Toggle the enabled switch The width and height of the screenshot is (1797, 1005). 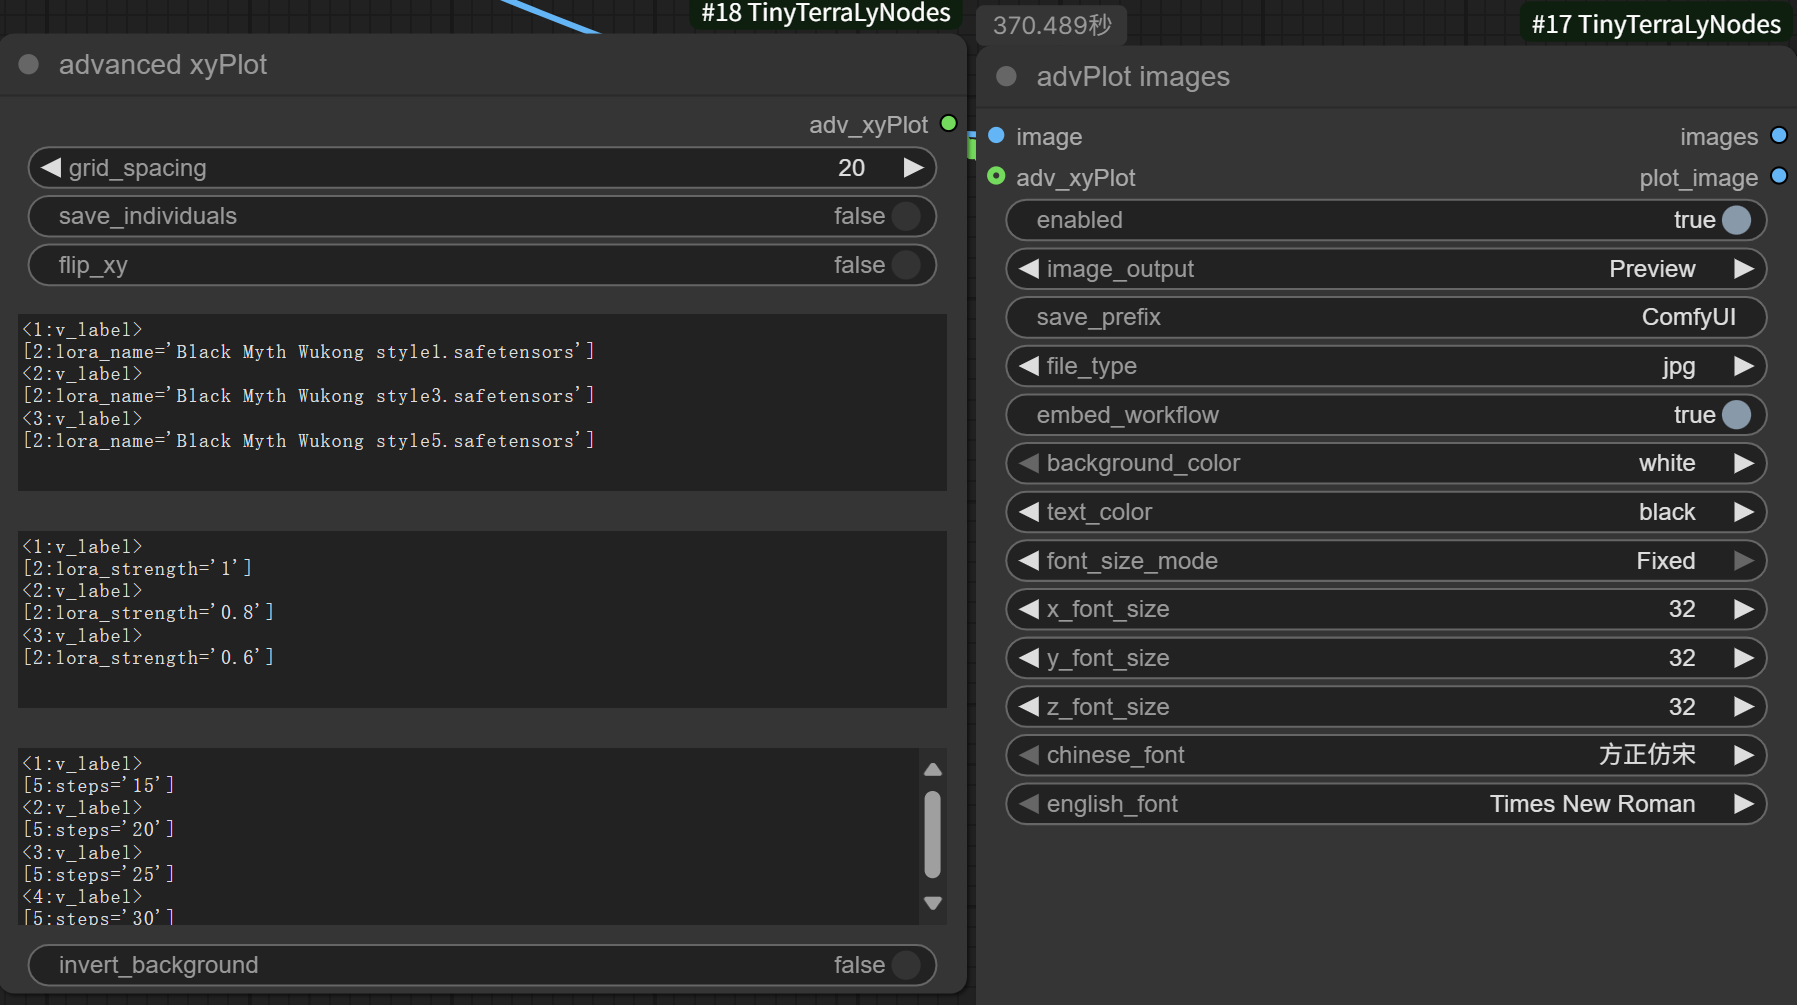pyautogui.click(x=1737, y=220)
